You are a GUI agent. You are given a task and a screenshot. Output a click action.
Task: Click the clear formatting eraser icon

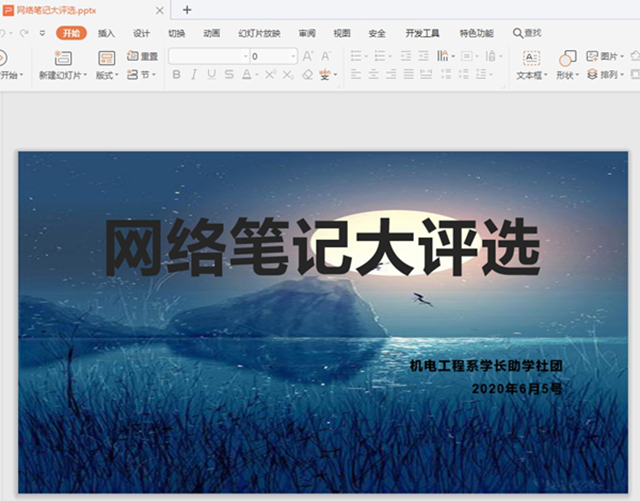point(307,75)
